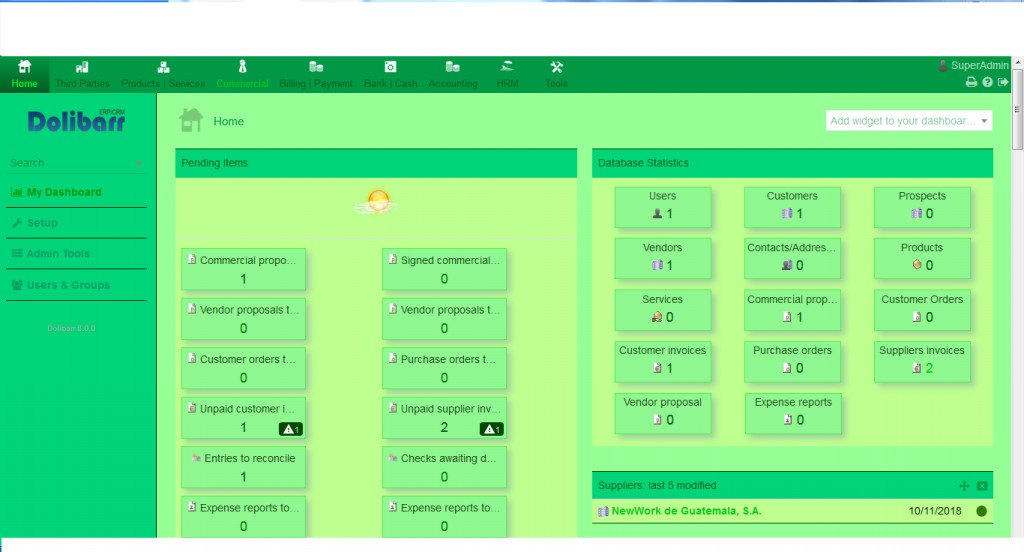Open NewWork de Guatemala, S.A. supplier

click(686, 511)
